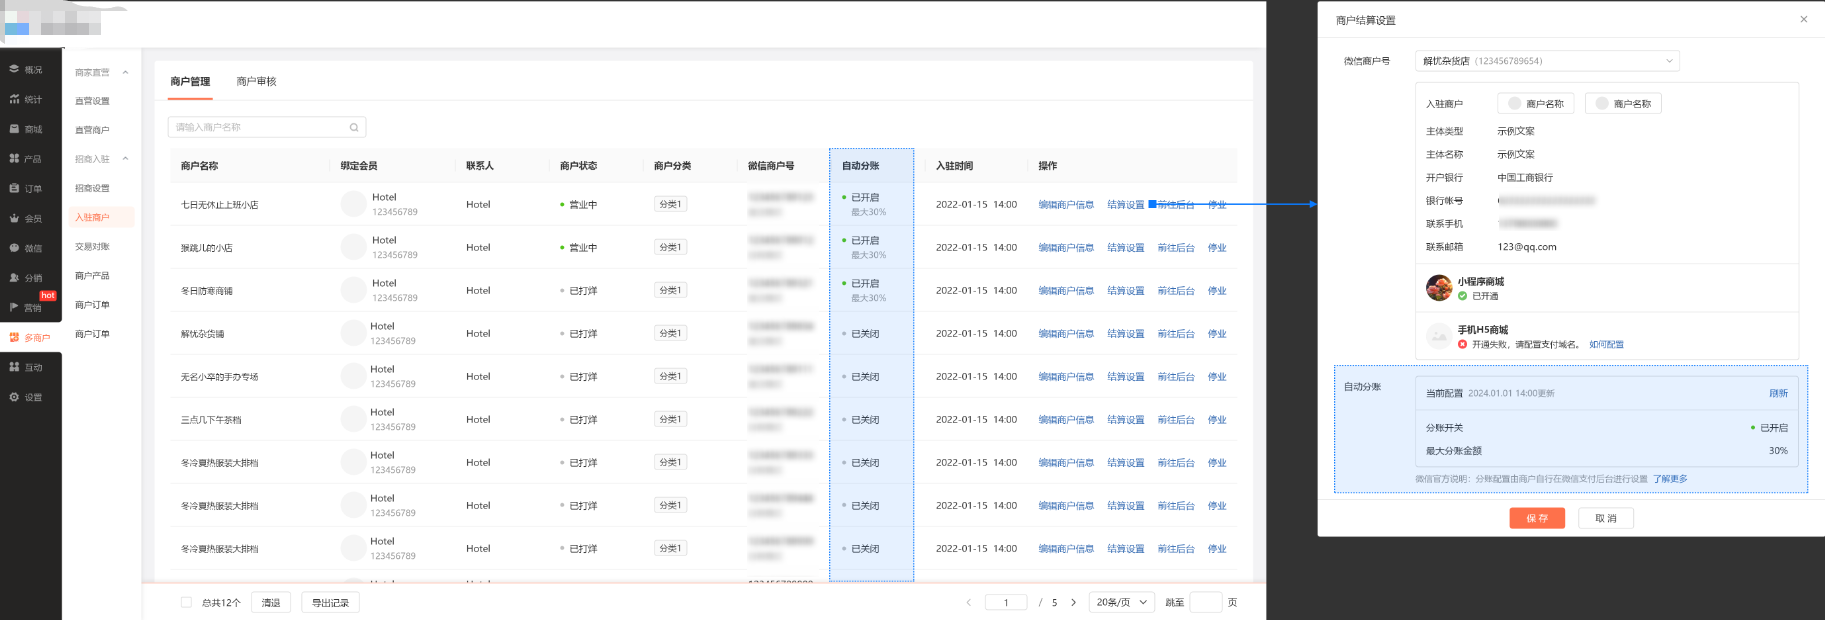The image size is (1825, 620).
Task: Click 编辑商户信息 for 三点几下午茶档
Action: point(1066,419)
